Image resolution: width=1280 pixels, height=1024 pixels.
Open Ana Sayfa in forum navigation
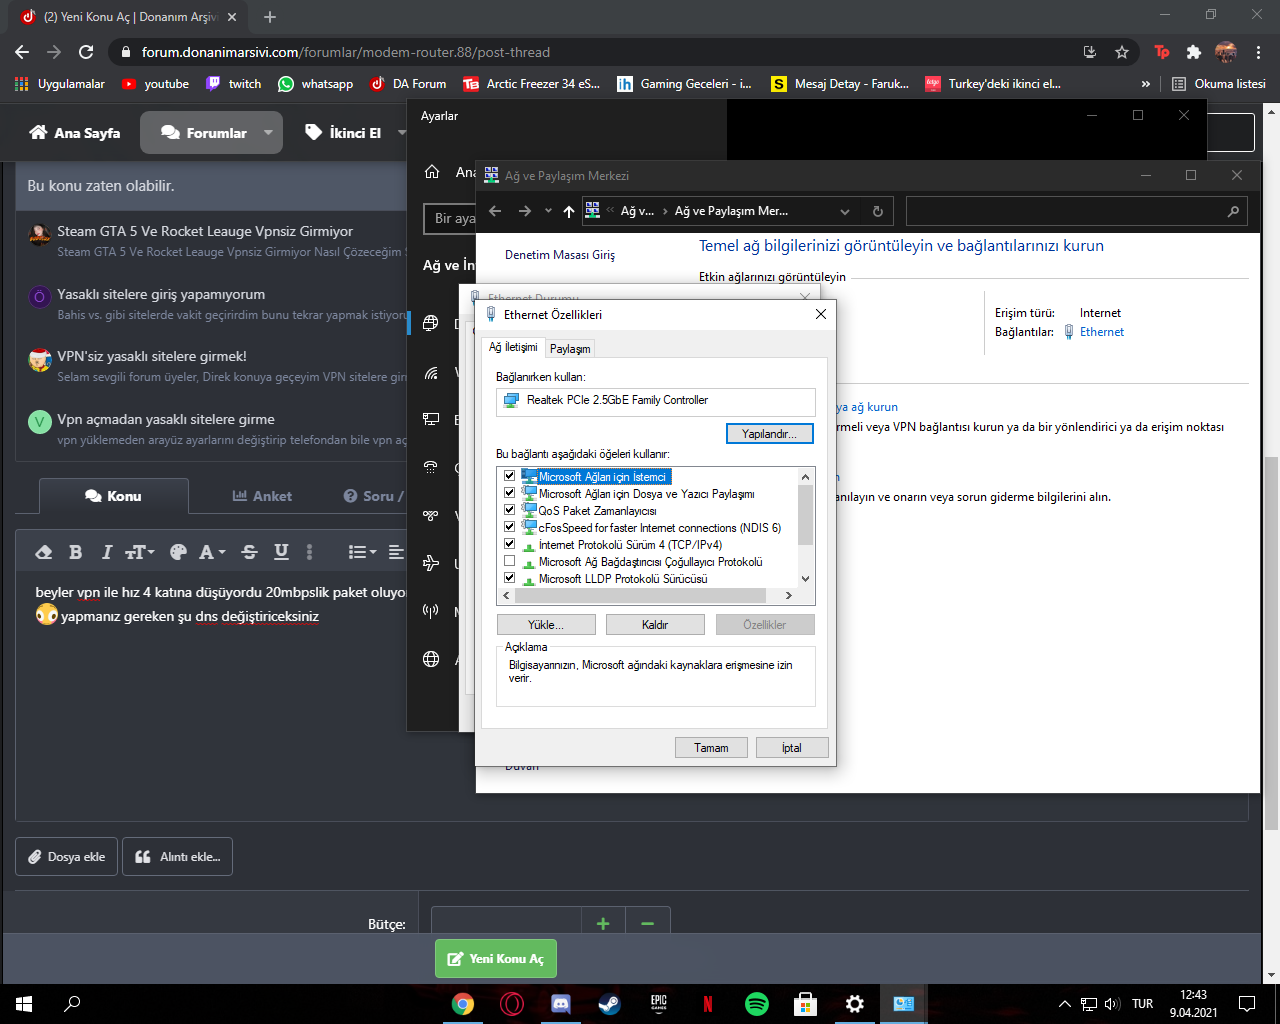point(75,132)
